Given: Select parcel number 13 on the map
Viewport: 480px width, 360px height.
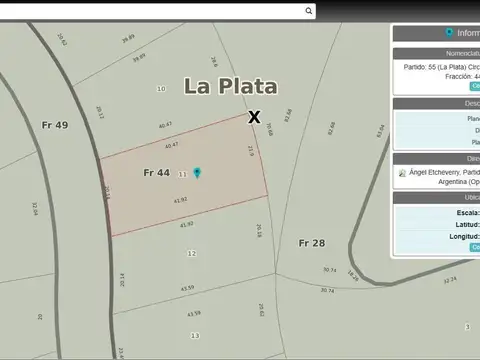Looking at the screenshot, I should pos(195,336).
